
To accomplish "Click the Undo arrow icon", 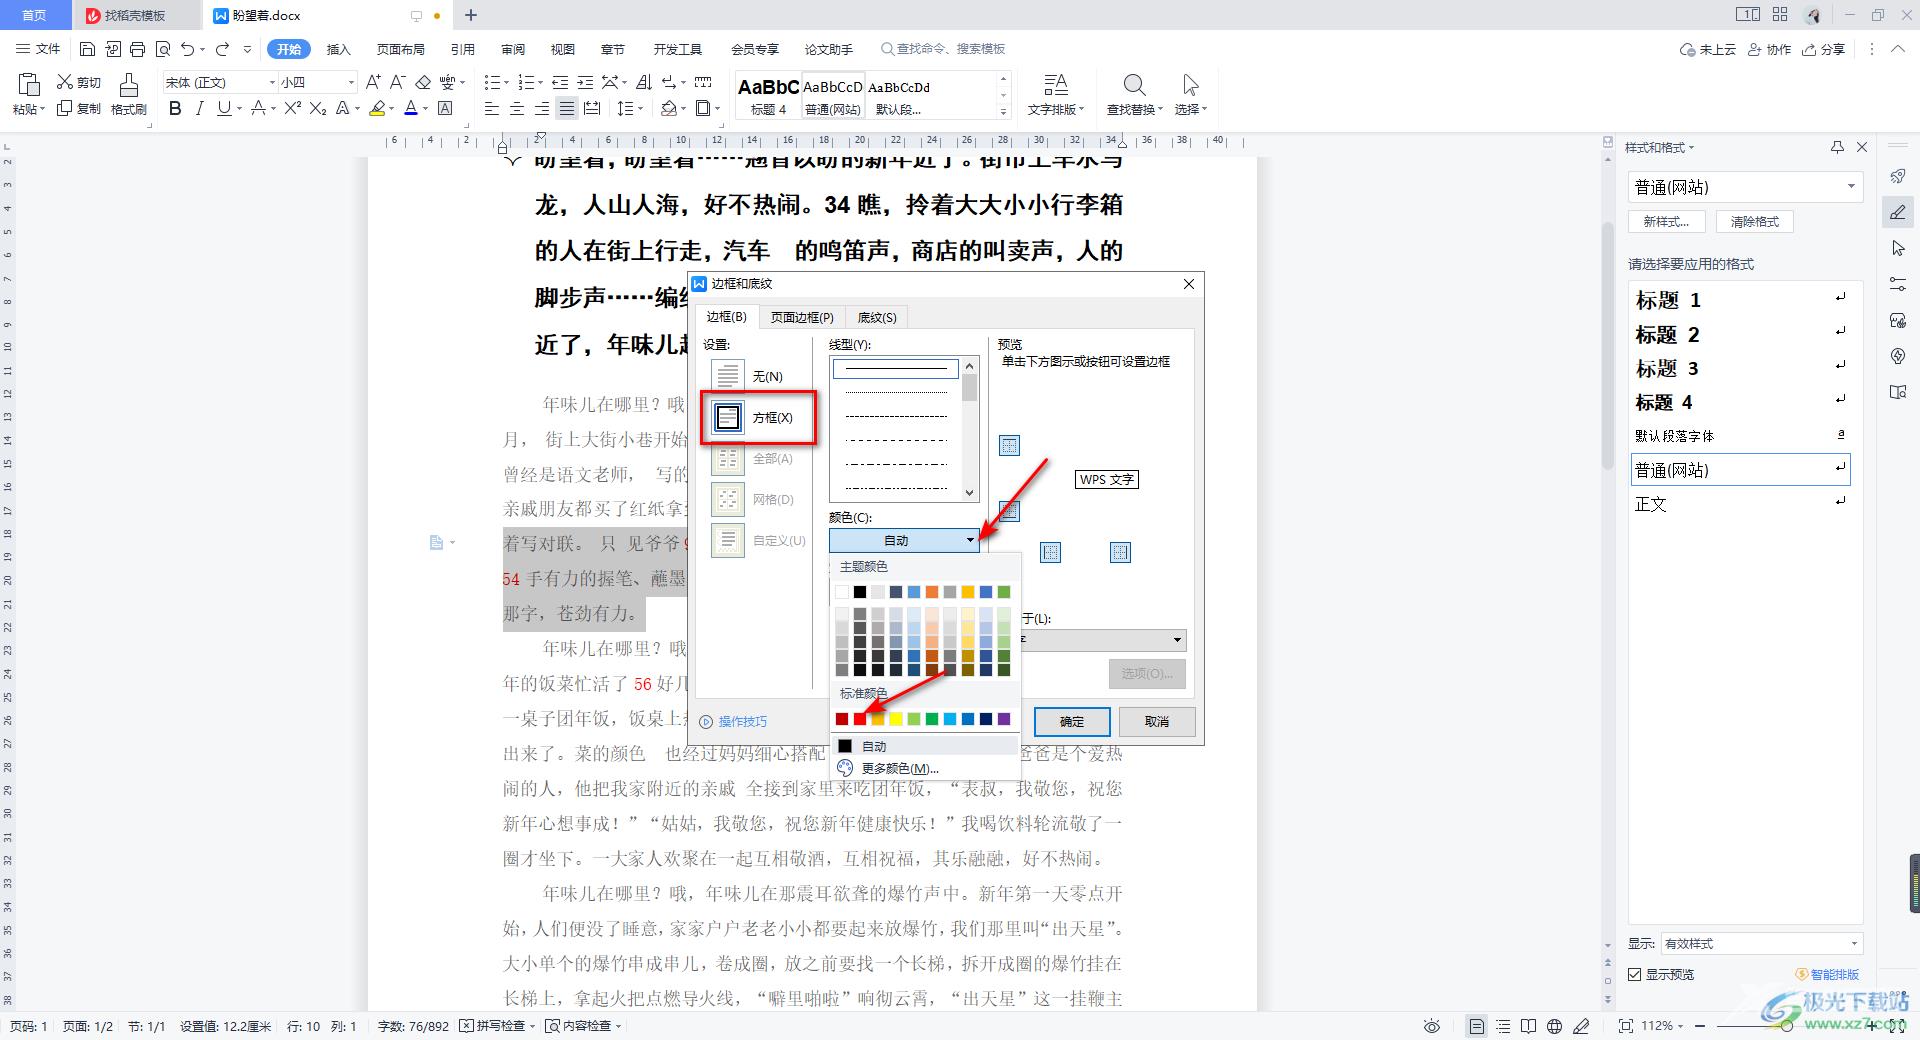I will (x=187, y=49).
